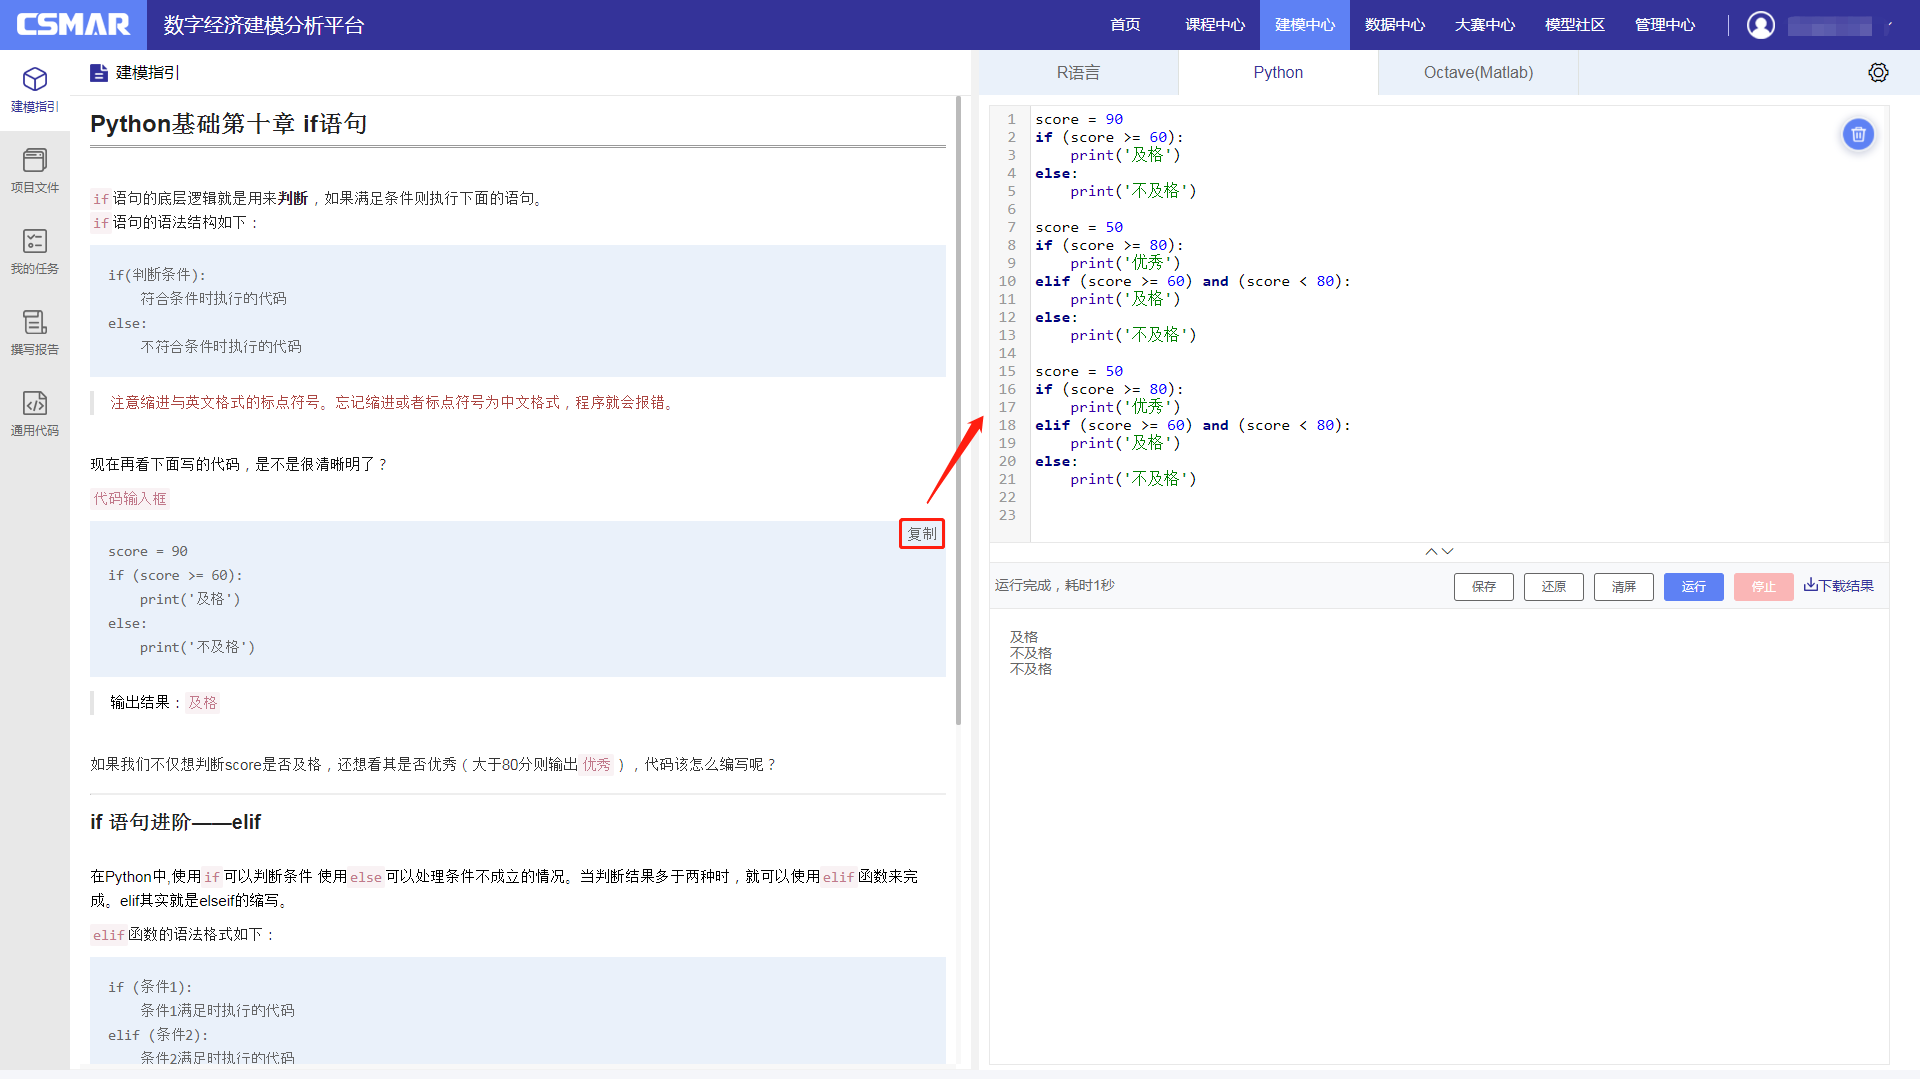Switch to the Octave(Matlab) tab
1920x1079 pixels.
coord(1478,72)
